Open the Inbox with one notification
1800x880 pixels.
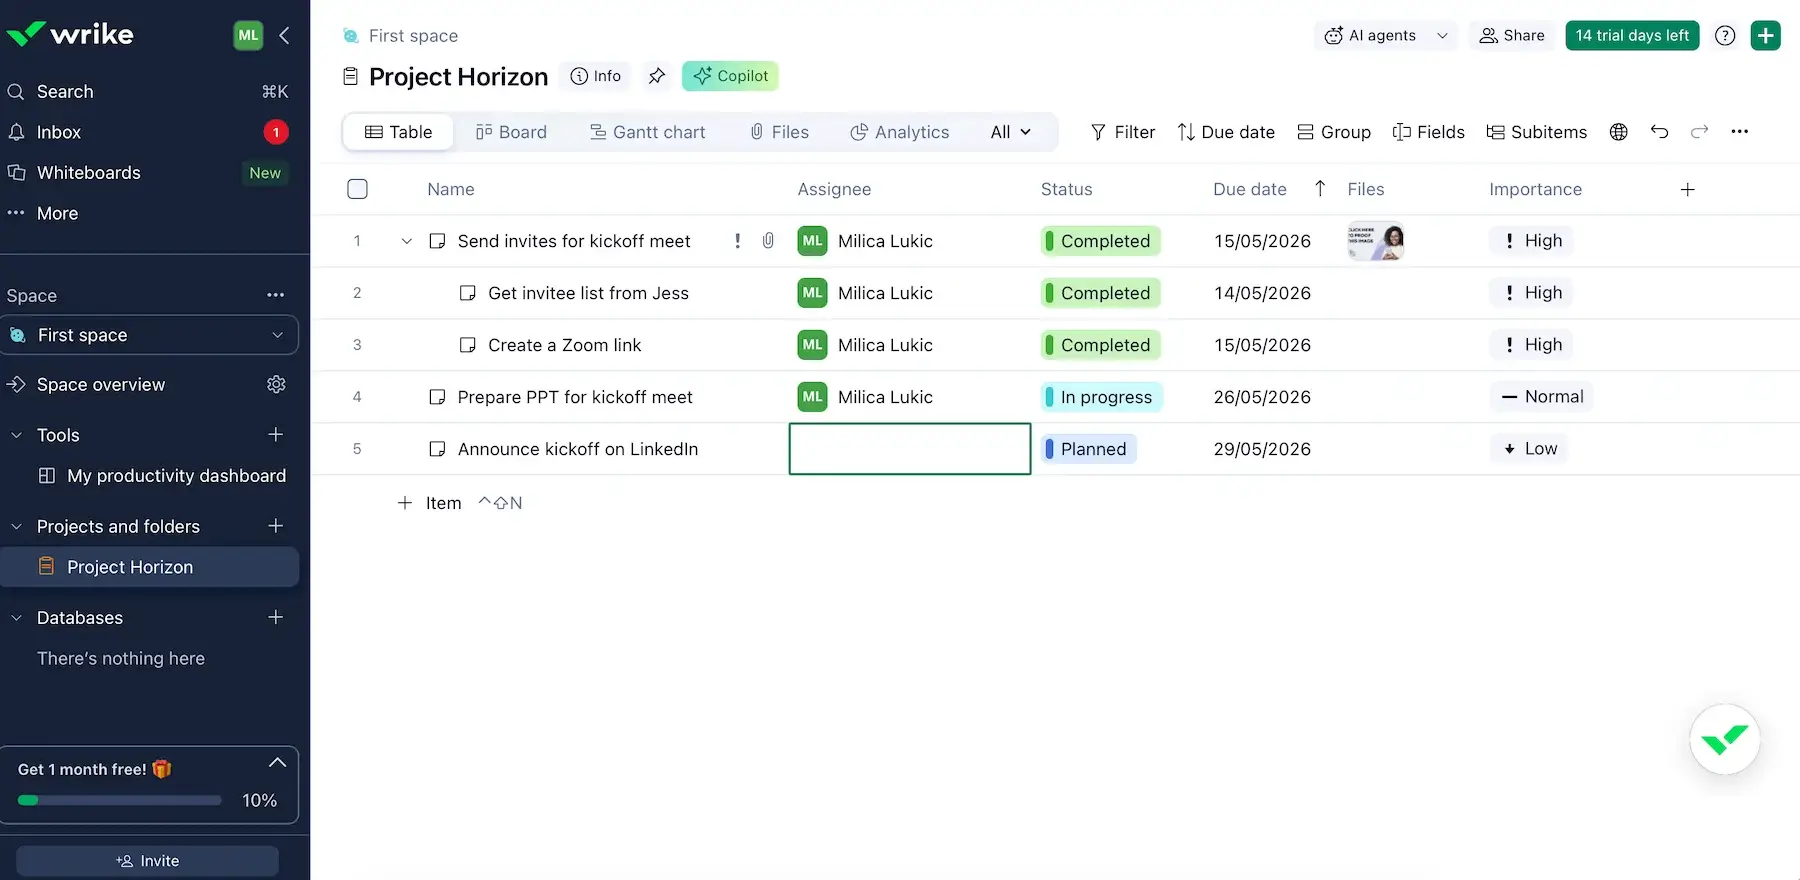click(x=149, y=132)
